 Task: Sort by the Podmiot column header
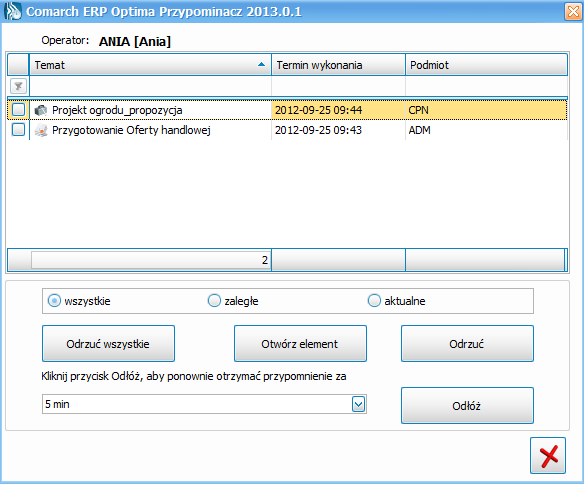click(x=486, y=65)
